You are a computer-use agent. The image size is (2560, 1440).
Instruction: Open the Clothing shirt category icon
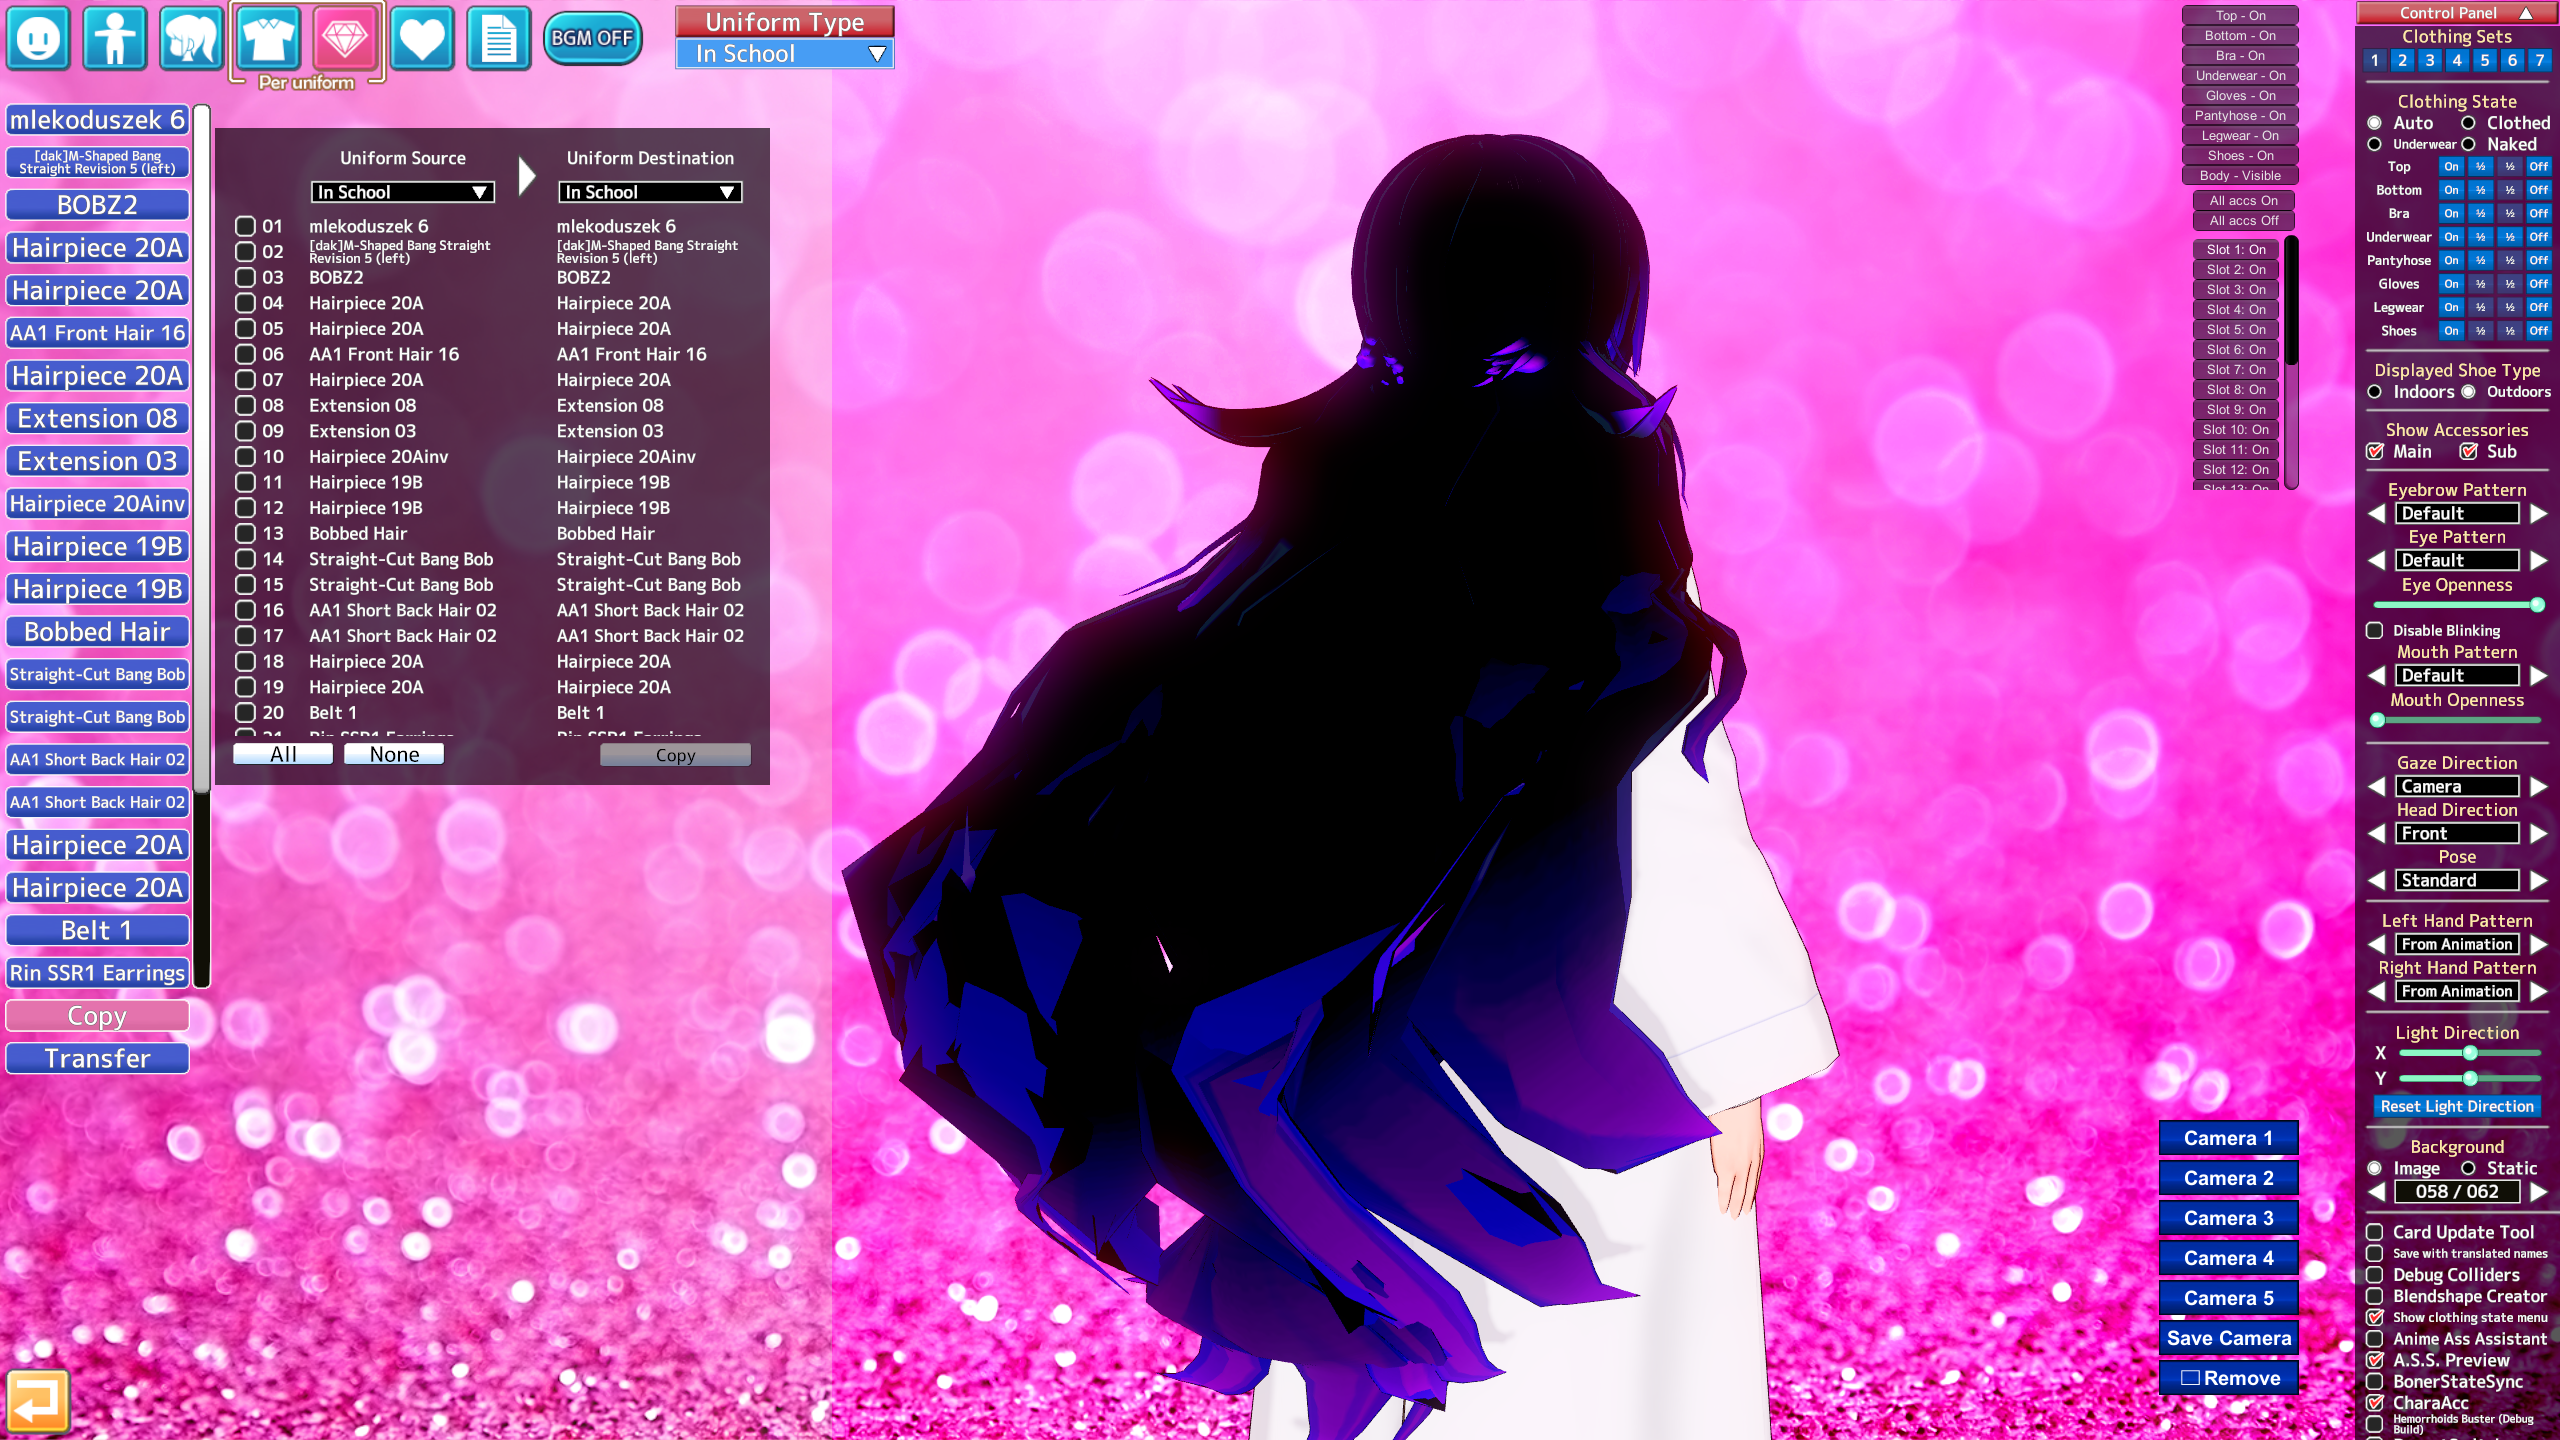coord(268,38)
